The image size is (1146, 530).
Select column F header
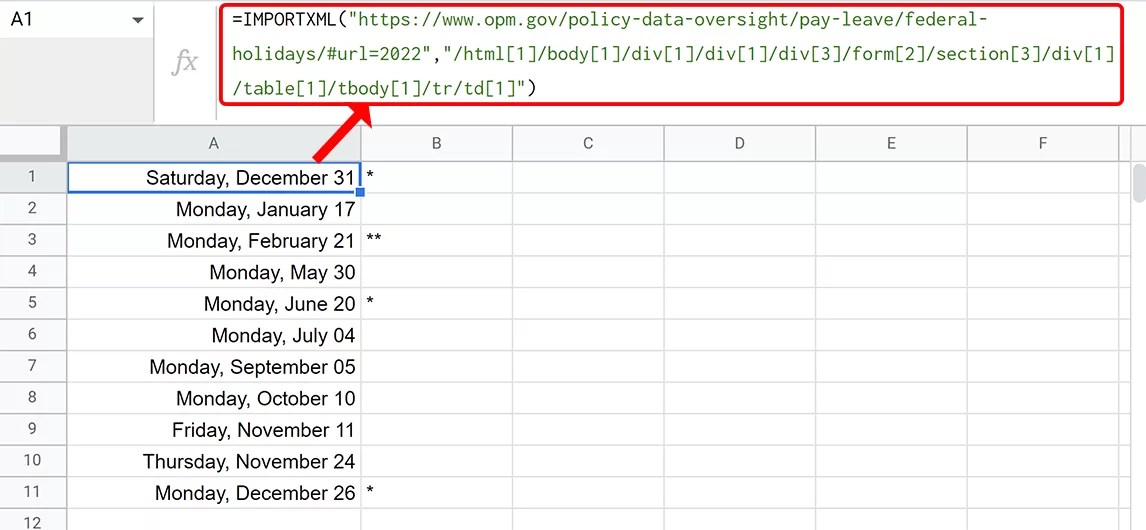(1043, 144)
